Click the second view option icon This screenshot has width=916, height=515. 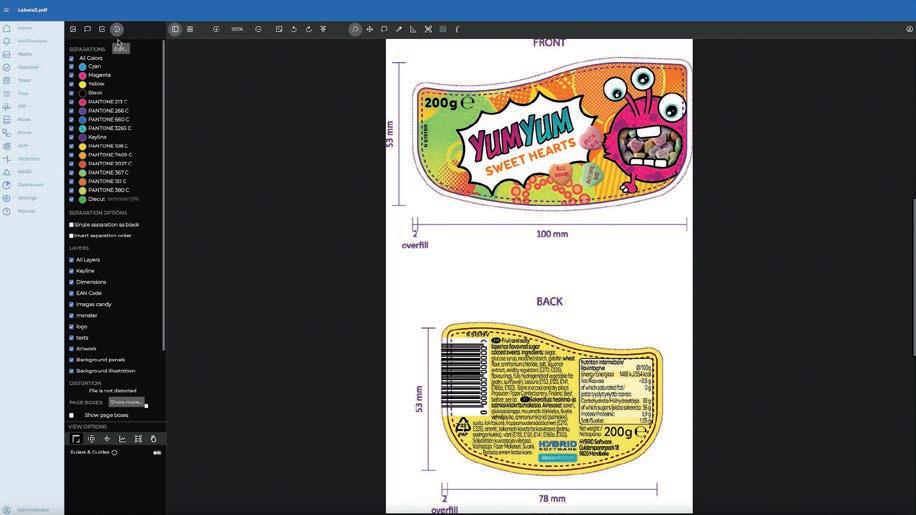[x=92, y=439]
